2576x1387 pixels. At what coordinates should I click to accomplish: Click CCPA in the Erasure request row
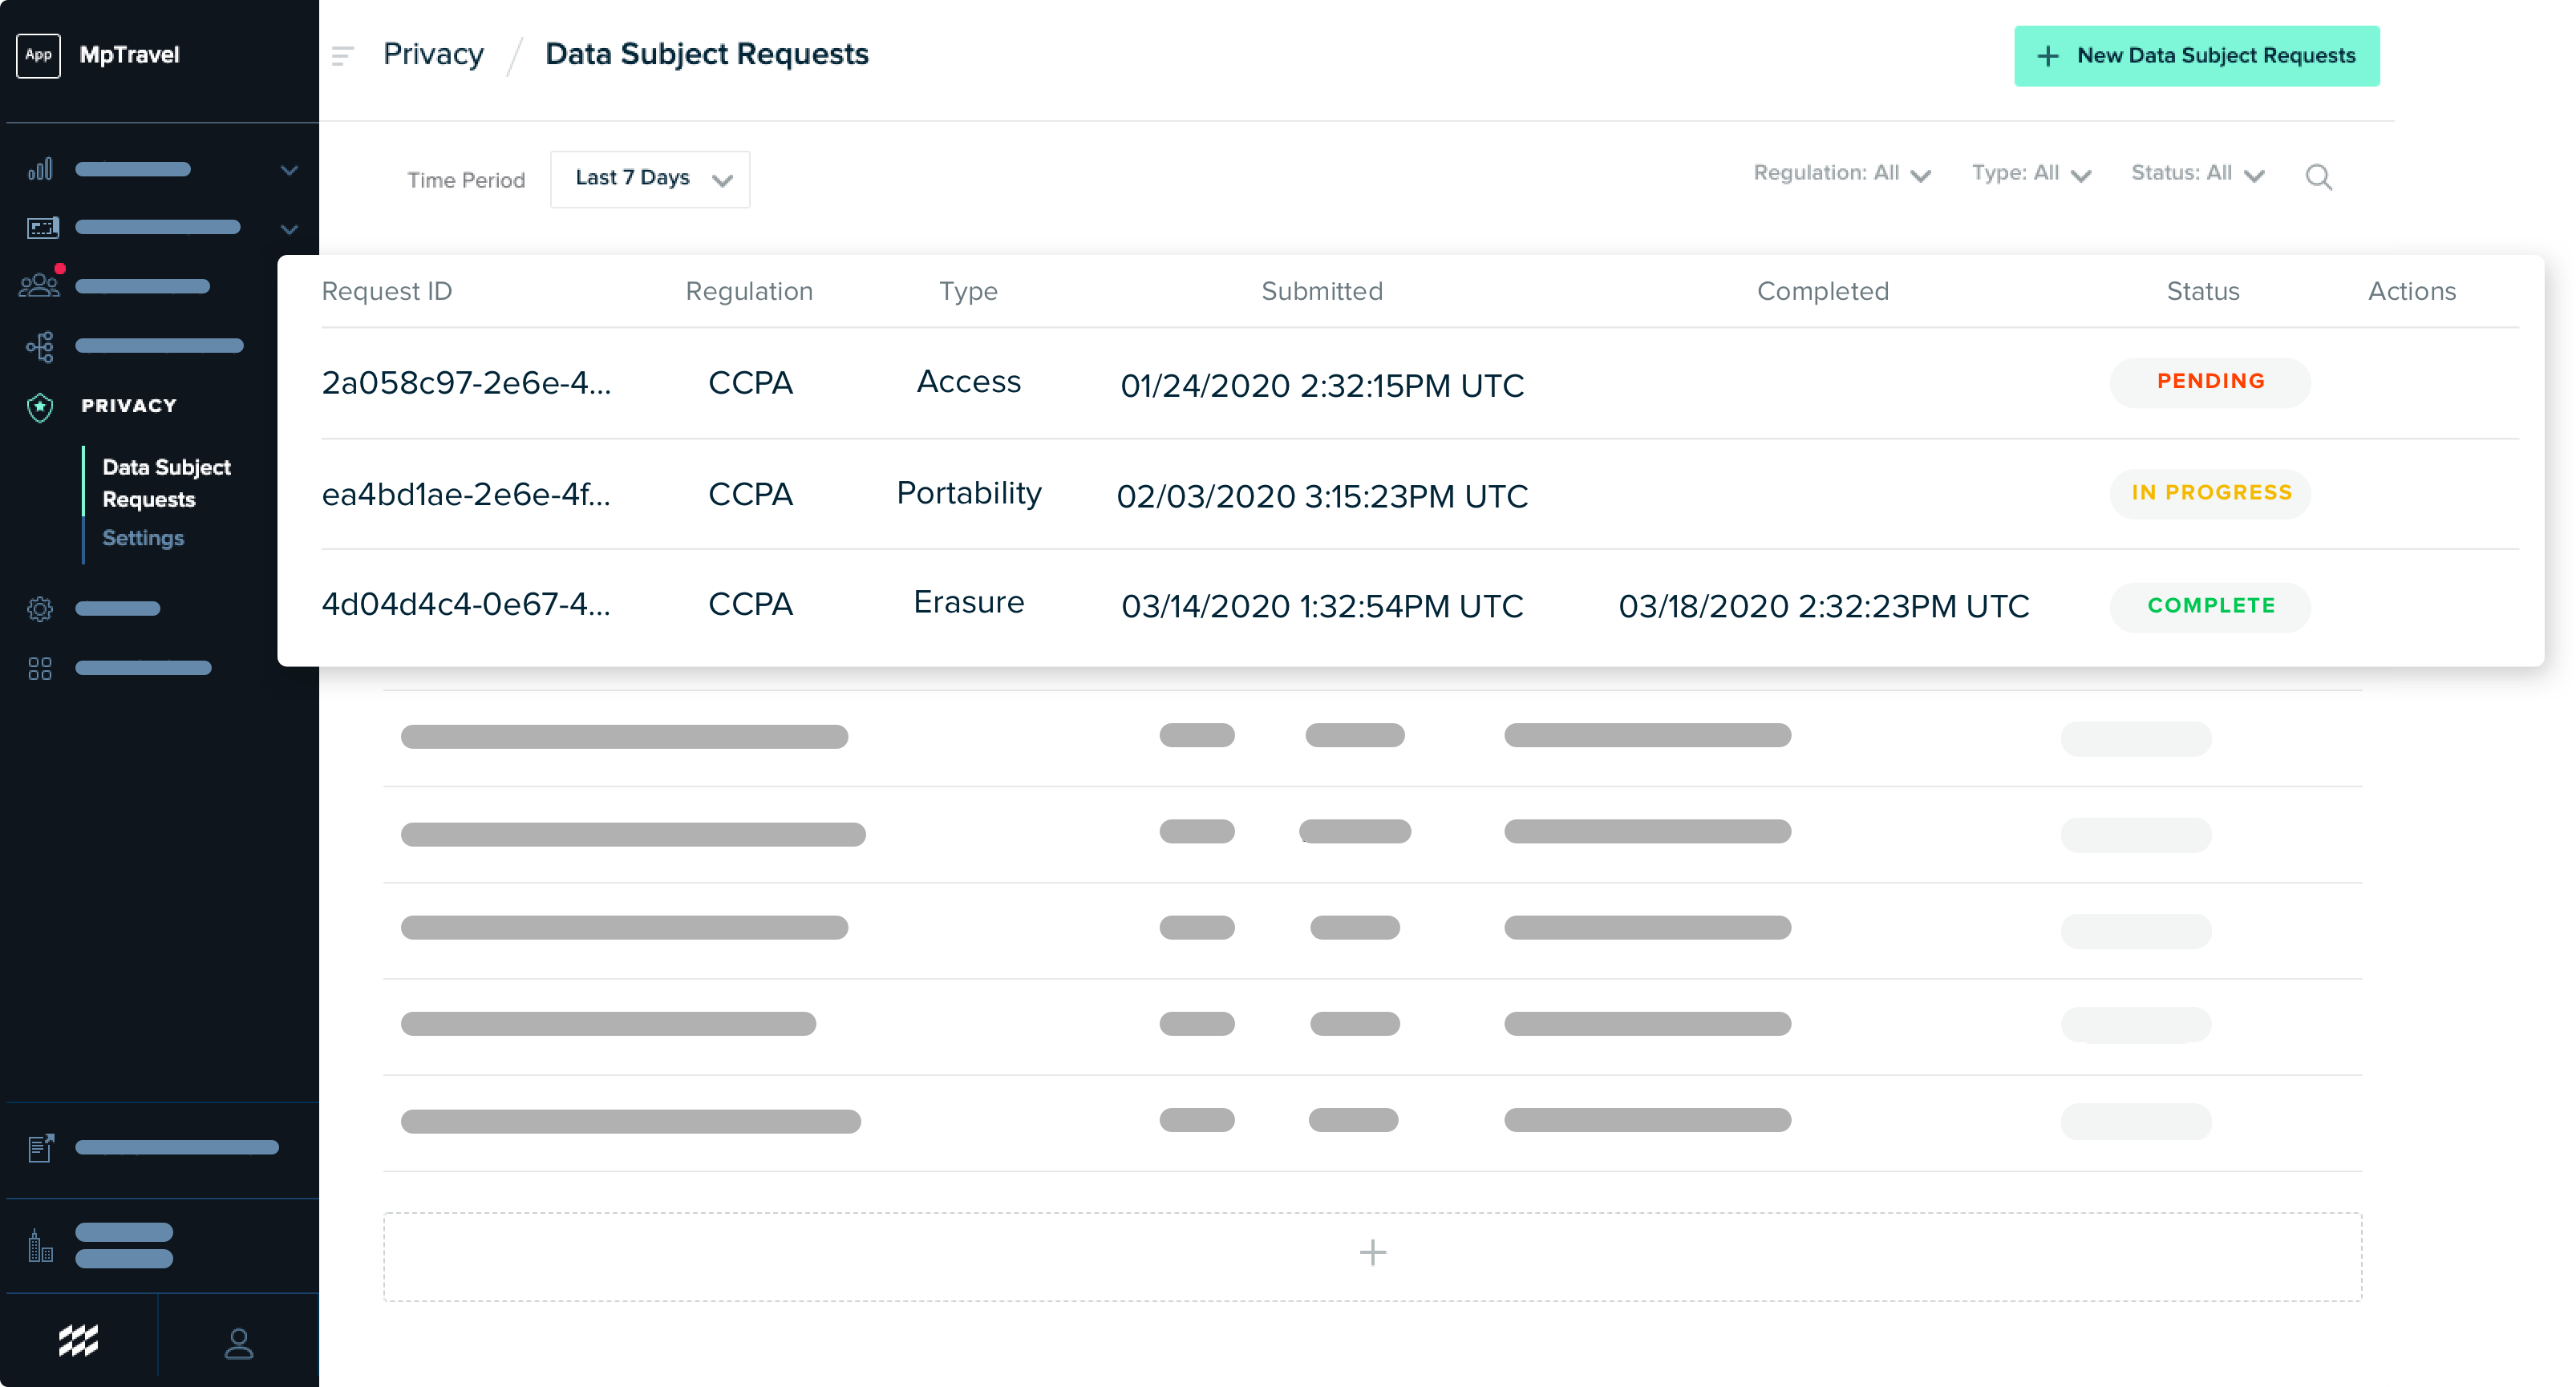pyautogui.click(x=750, y=604)
